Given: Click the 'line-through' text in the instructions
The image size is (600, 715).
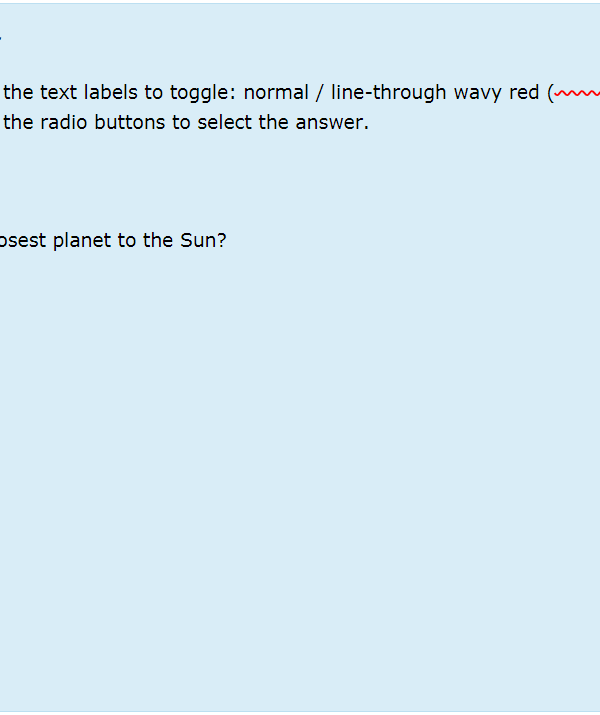Looking at the screenshot, I should click(x=388, y=93).
